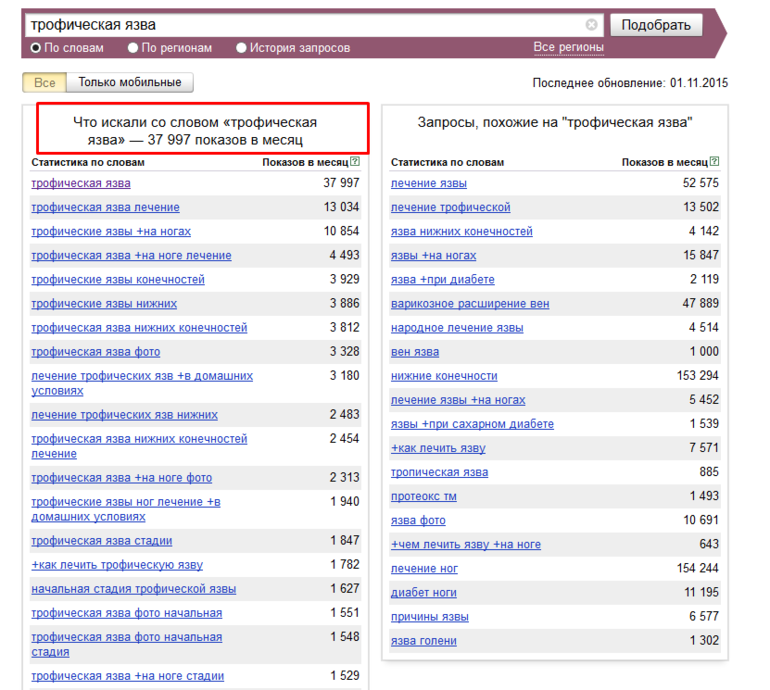770x690 pixels.
Task: Open the 'нижние конечности' similar query
Action: (443, 376)
